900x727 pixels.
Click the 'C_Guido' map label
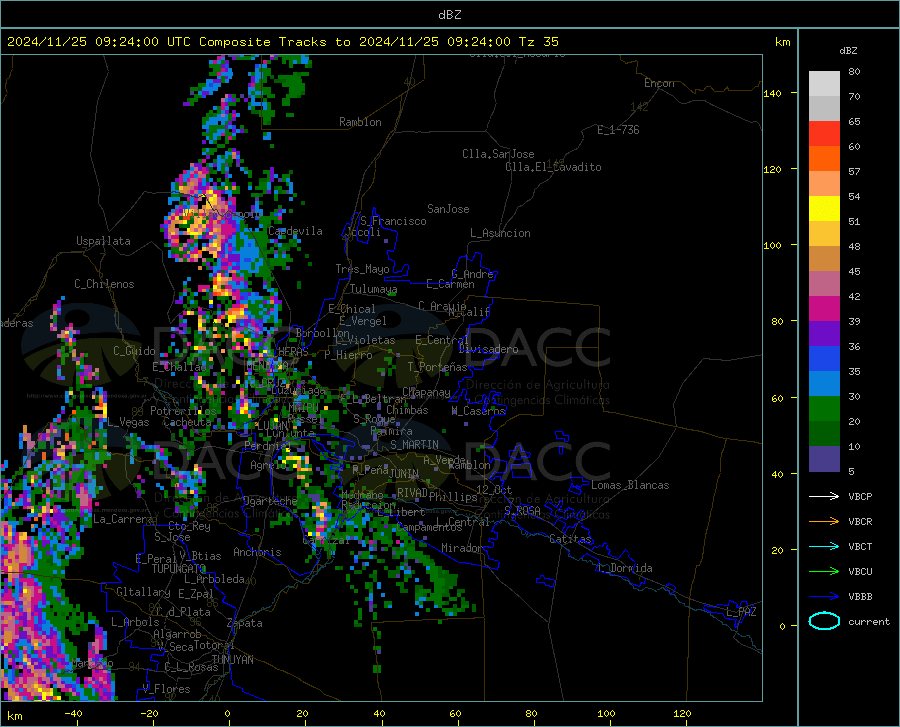(x=134, y=351)
